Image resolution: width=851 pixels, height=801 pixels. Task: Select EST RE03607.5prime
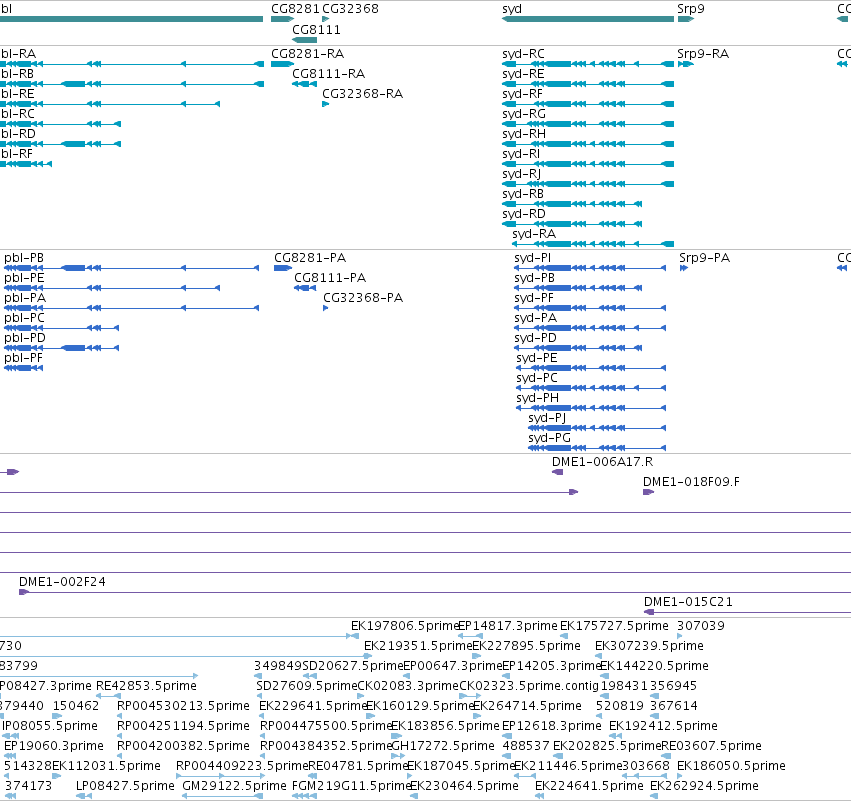tap(712, 746)
